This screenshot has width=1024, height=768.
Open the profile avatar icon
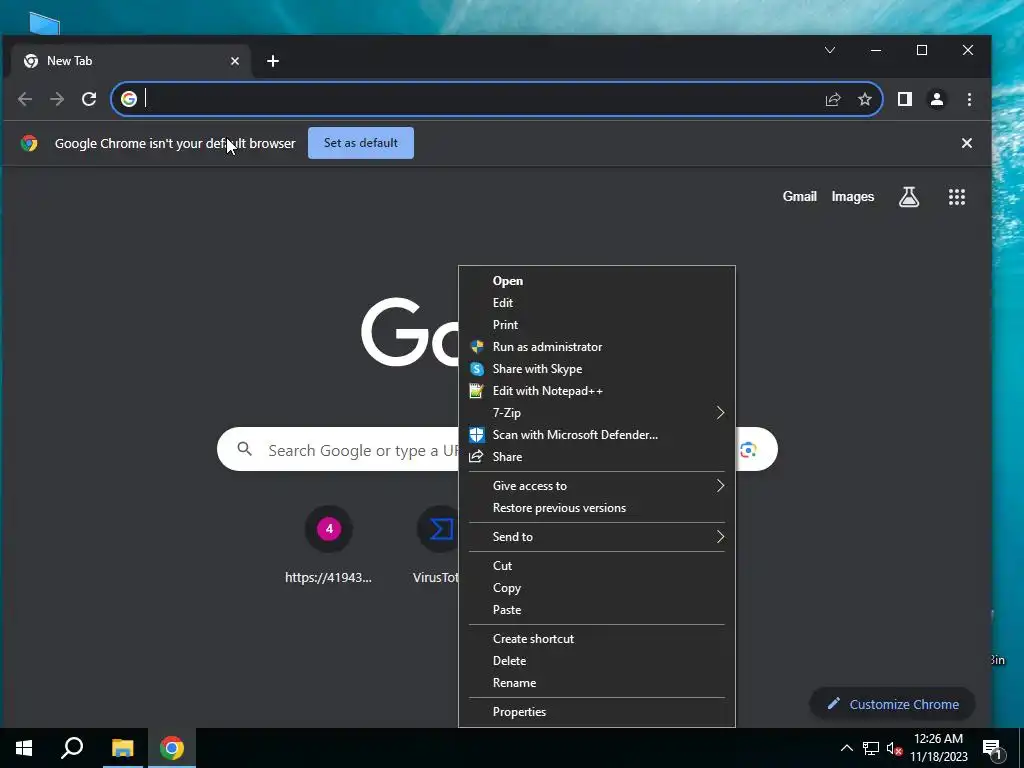(936, 99)
